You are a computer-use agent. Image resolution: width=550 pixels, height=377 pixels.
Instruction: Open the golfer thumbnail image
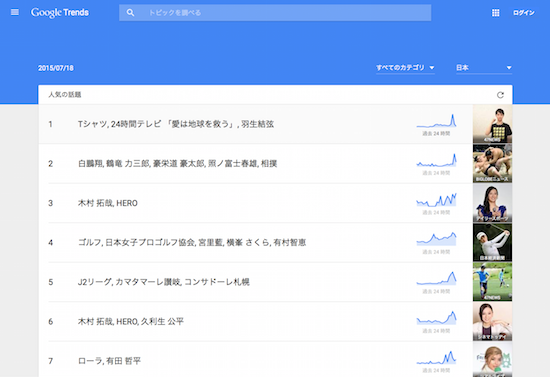pyautogui.click(x=492, y=243)
